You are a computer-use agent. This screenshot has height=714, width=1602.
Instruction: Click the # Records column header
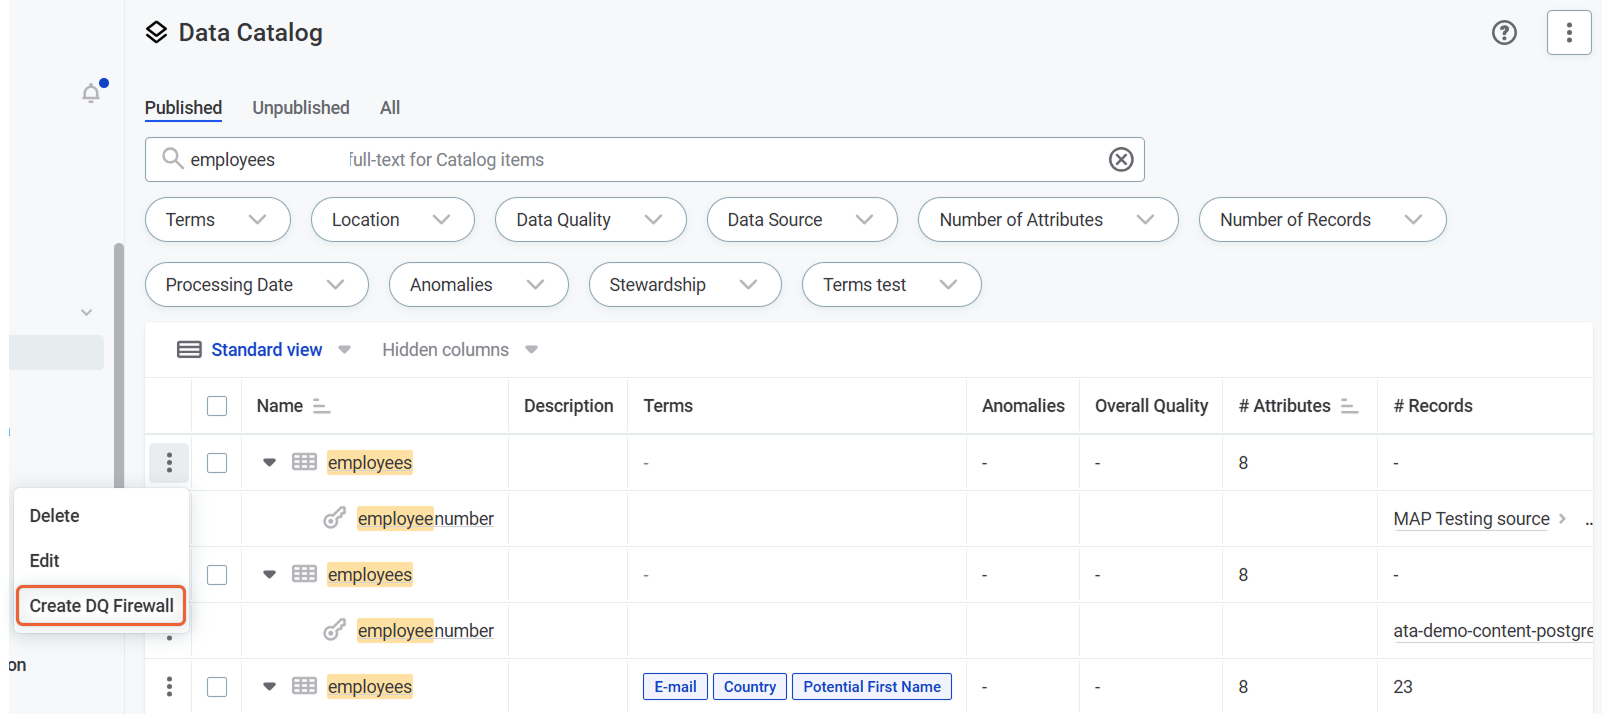pos(1433,406)
